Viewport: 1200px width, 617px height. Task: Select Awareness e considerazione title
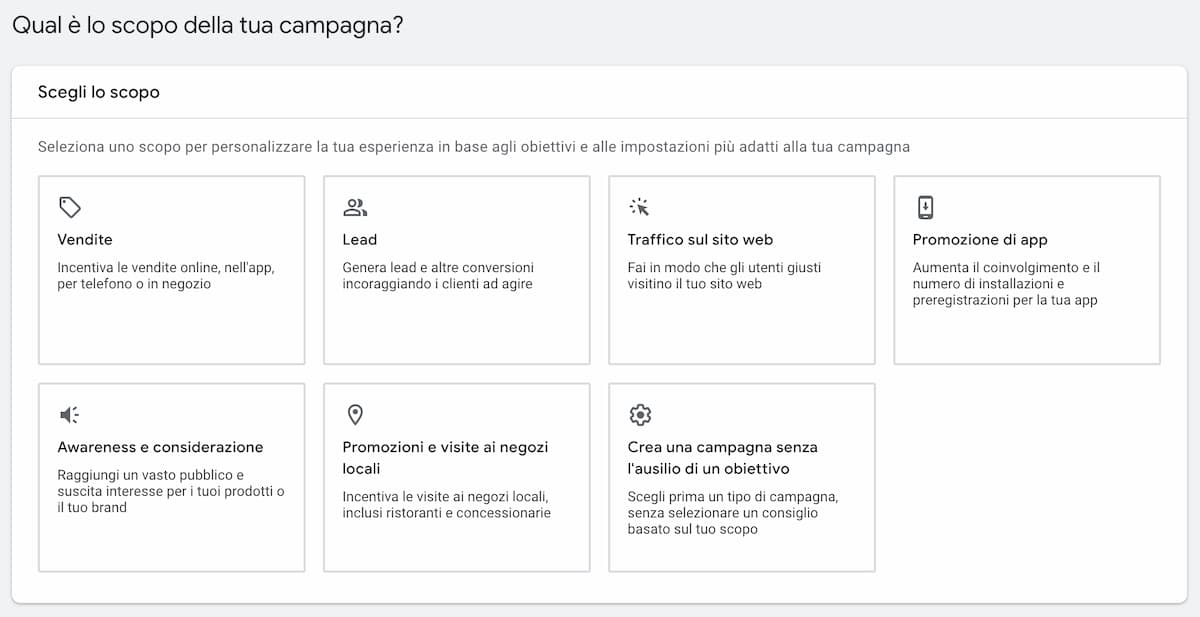coord(160,447)
